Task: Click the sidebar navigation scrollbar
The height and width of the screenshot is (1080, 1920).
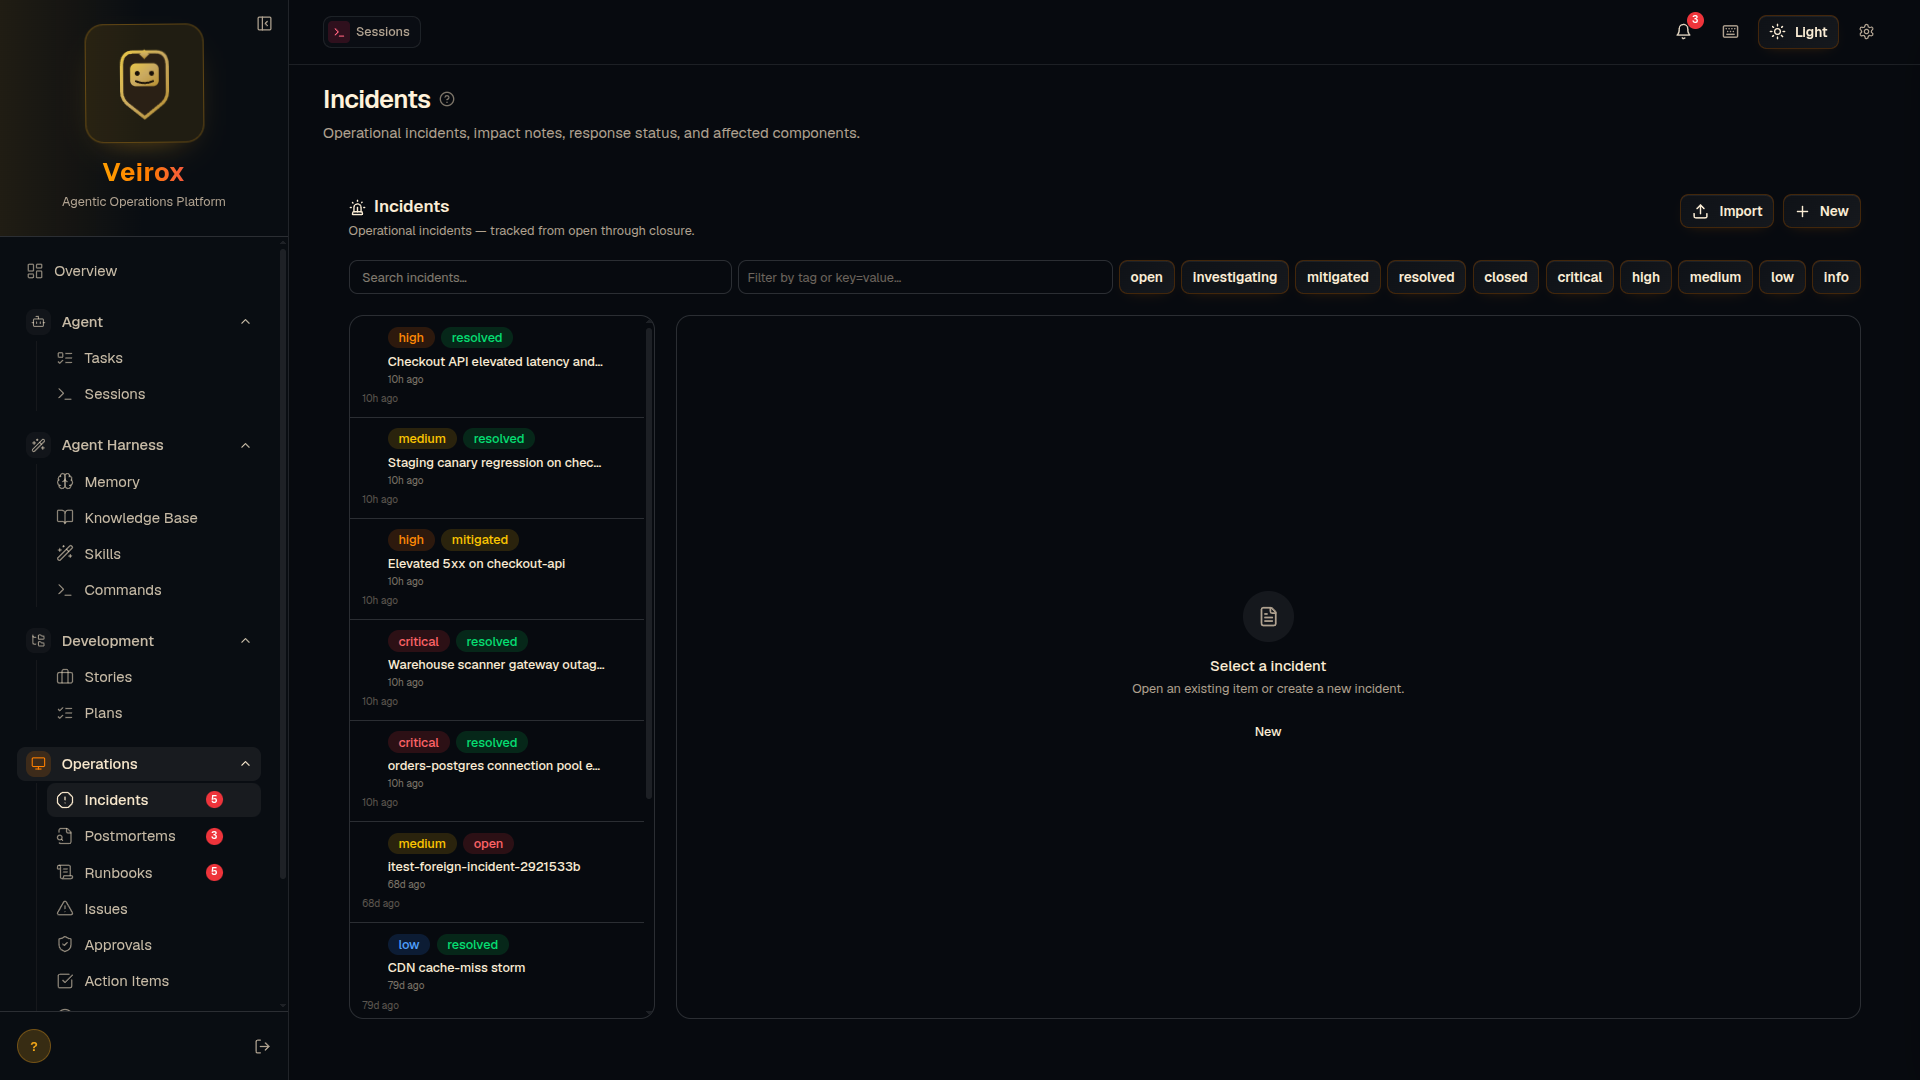Action: coord(283,565)
